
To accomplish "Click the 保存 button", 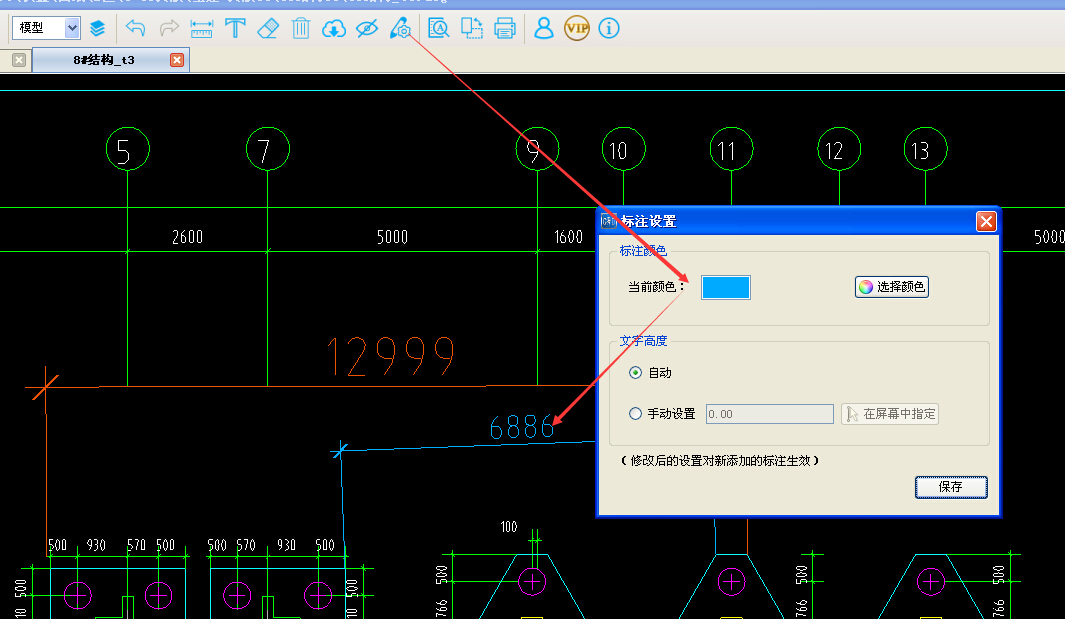I will (x=951, y=487).
